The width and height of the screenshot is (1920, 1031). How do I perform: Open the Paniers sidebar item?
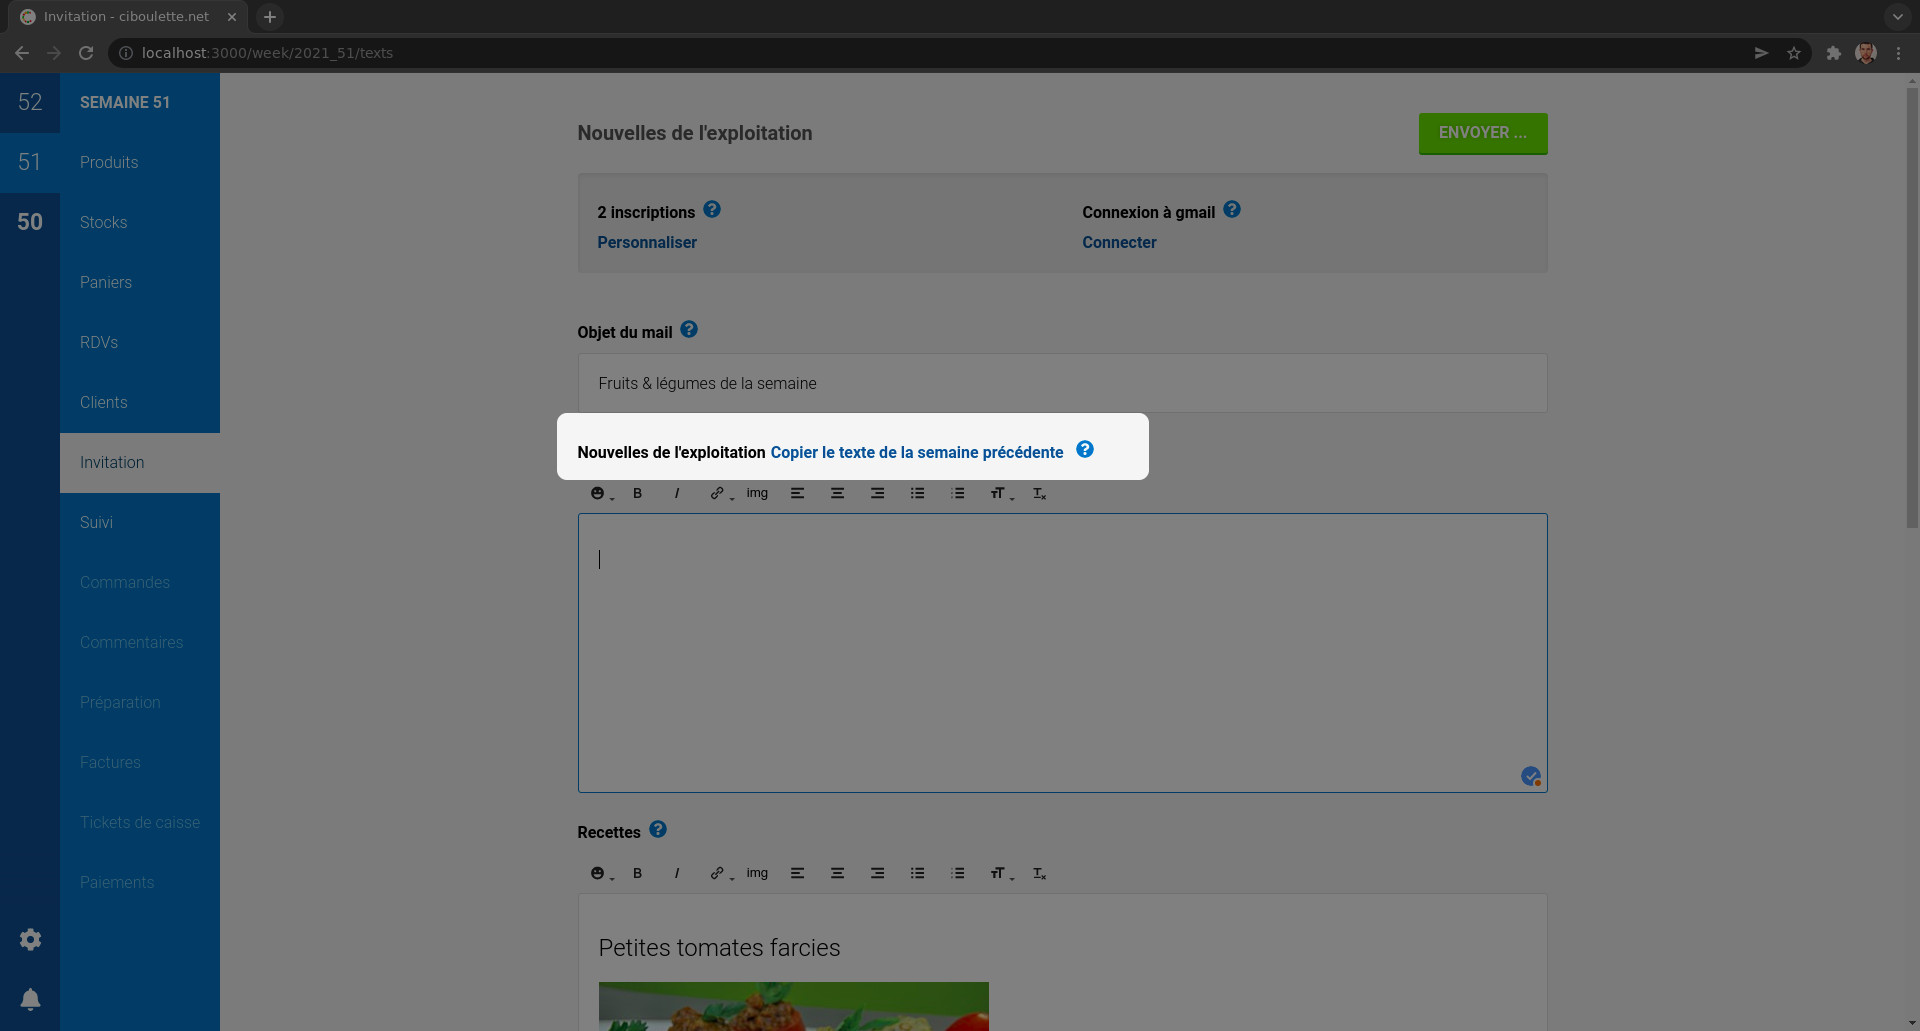106,282
